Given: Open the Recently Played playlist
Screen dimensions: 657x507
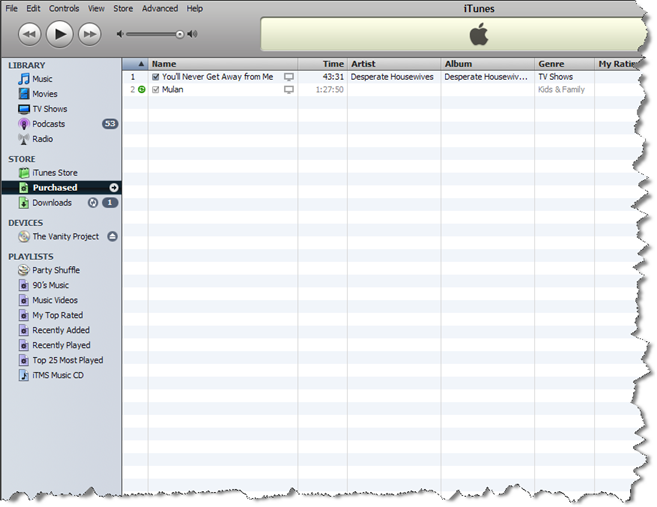Looking at the screenshot, I should (x=61, y=345).
